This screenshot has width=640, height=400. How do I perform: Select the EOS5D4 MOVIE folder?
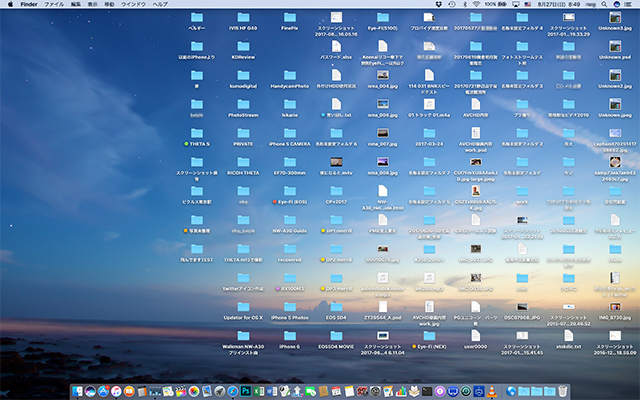pos(335,336)
